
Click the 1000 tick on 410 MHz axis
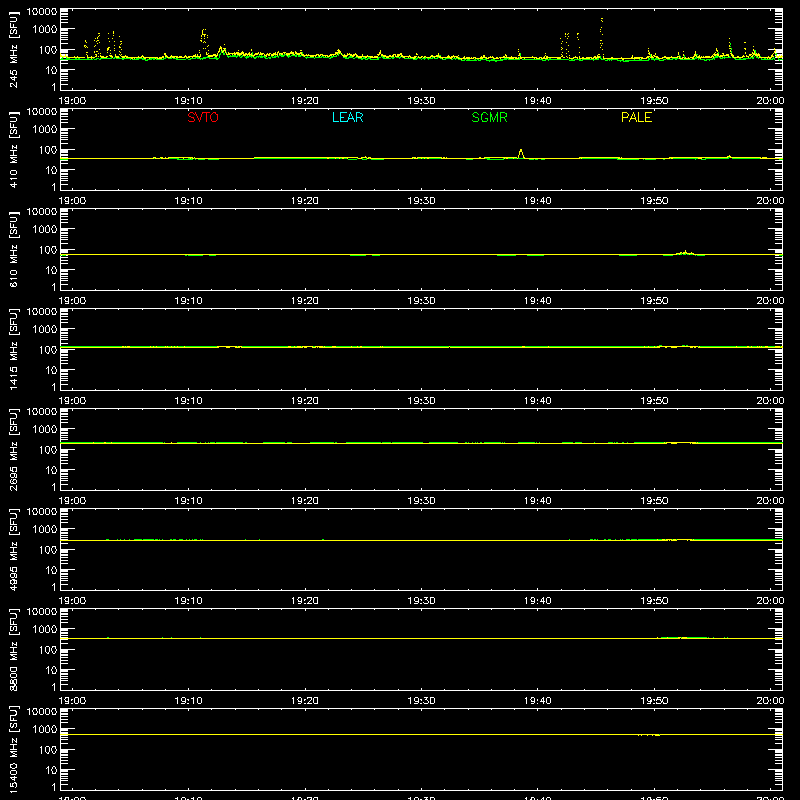[45, 130]
